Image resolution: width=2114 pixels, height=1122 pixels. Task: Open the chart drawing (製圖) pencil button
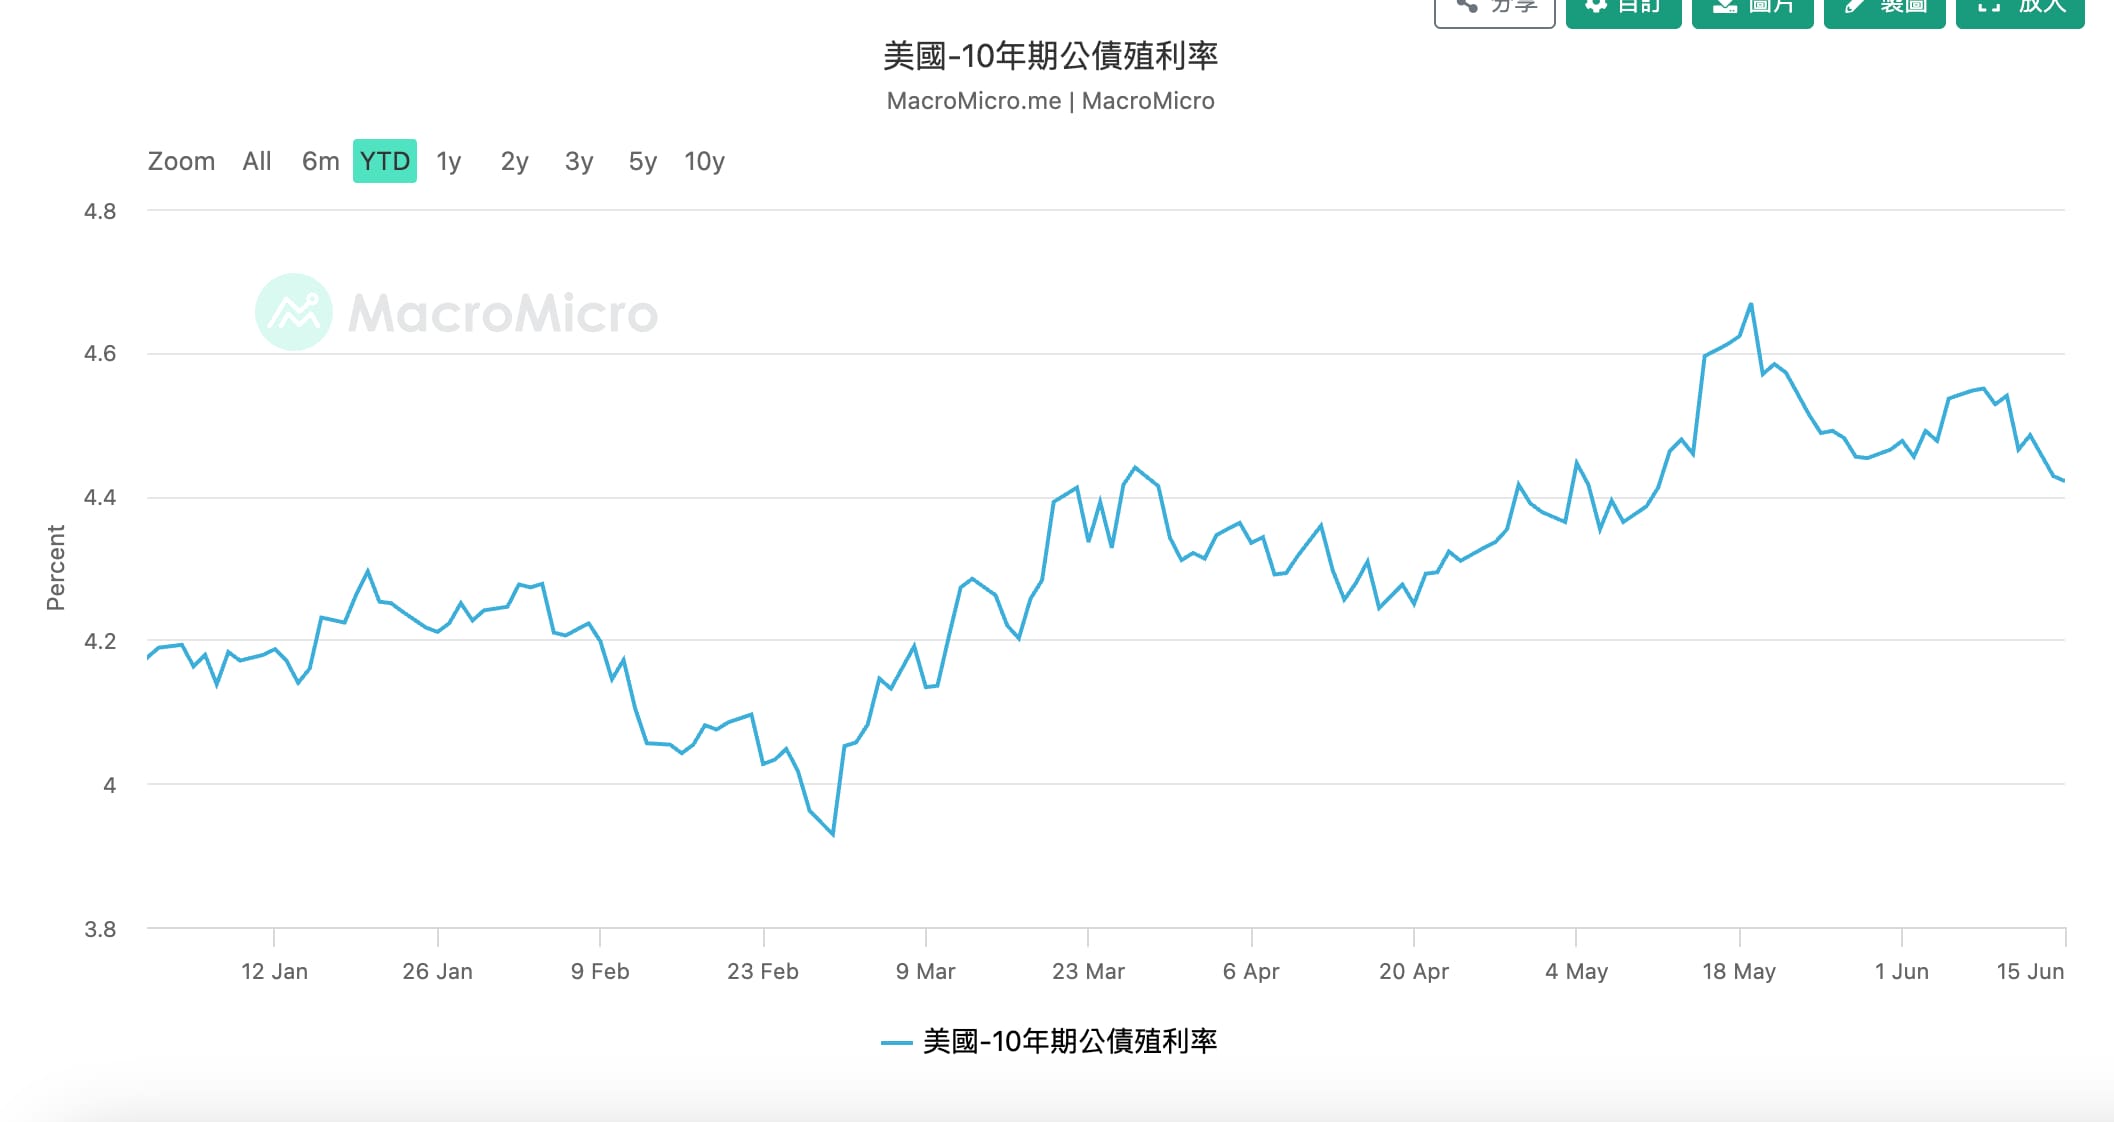pos(1885,10)
